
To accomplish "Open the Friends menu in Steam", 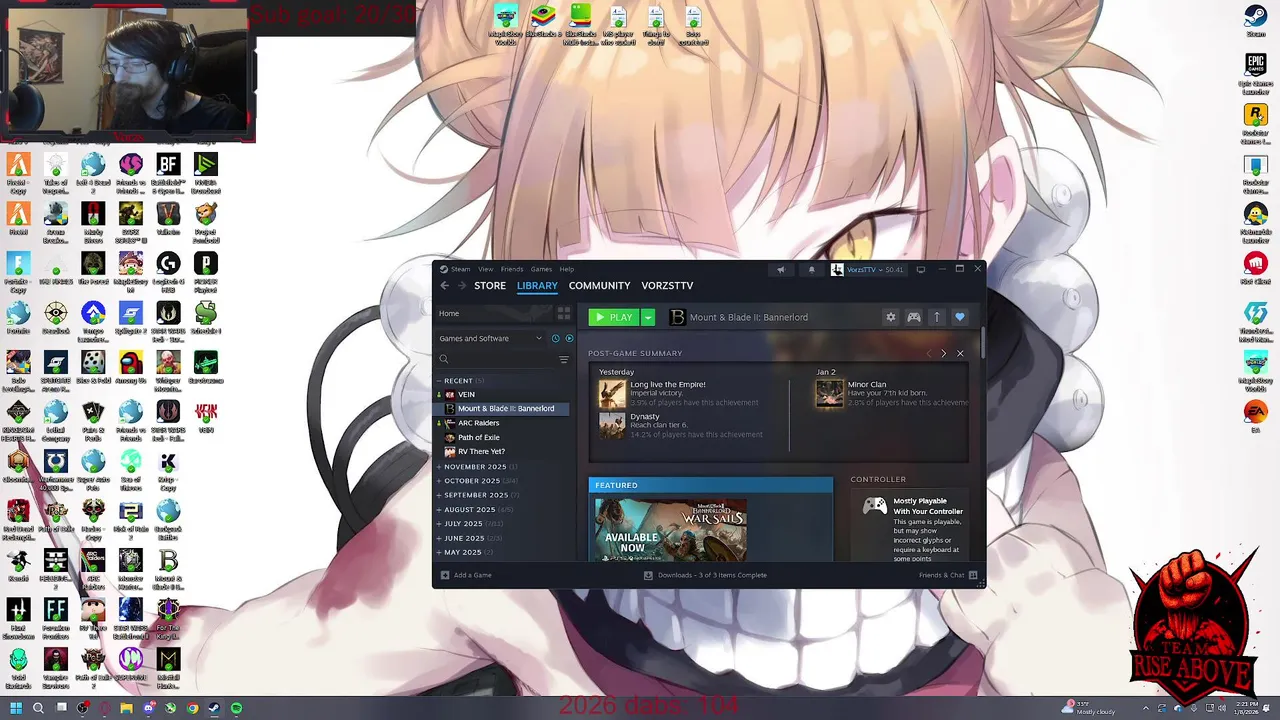I will 512,269.
